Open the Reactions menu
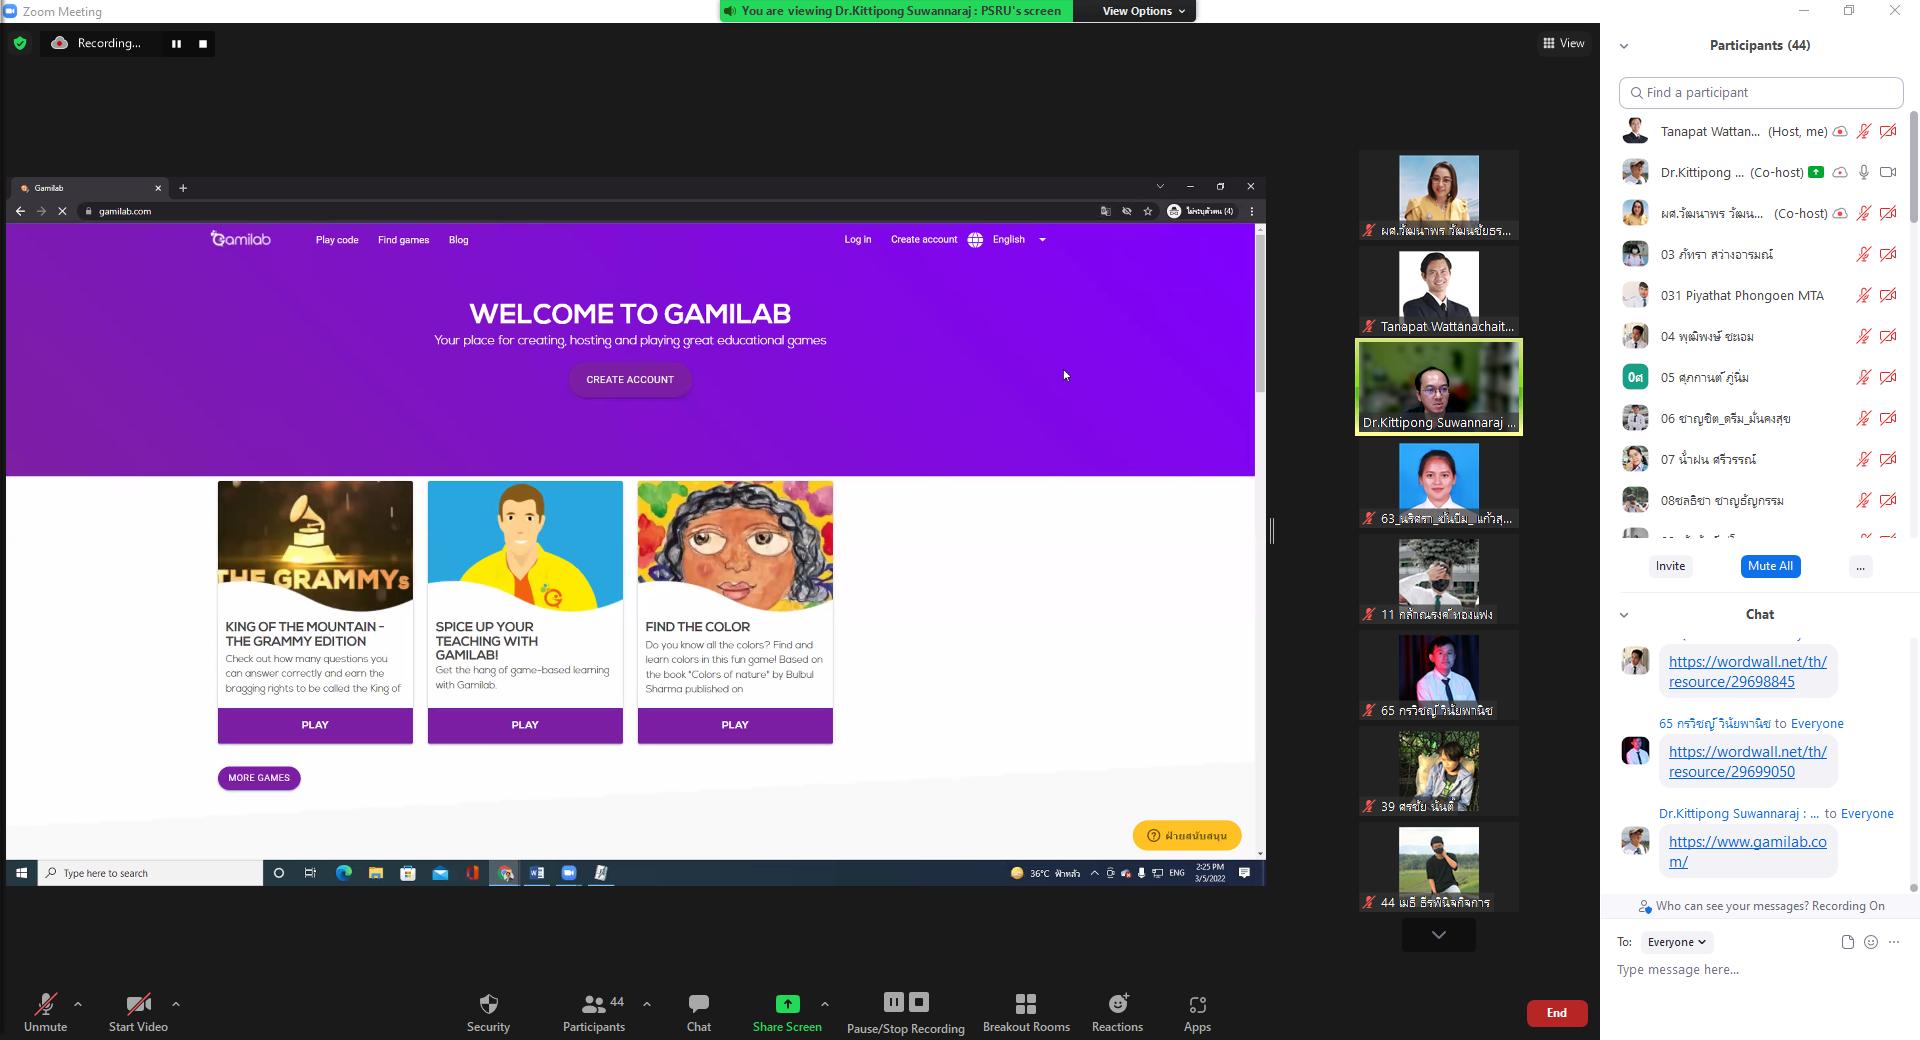The image size is (1920, 1040). [x=1117, y=1012]
